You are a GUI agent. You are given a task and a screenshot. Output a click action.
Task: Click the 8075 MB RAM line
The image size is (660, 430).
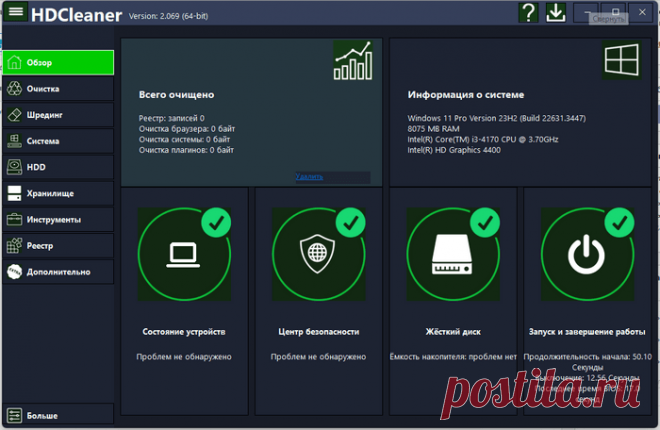tap(434, 129)
